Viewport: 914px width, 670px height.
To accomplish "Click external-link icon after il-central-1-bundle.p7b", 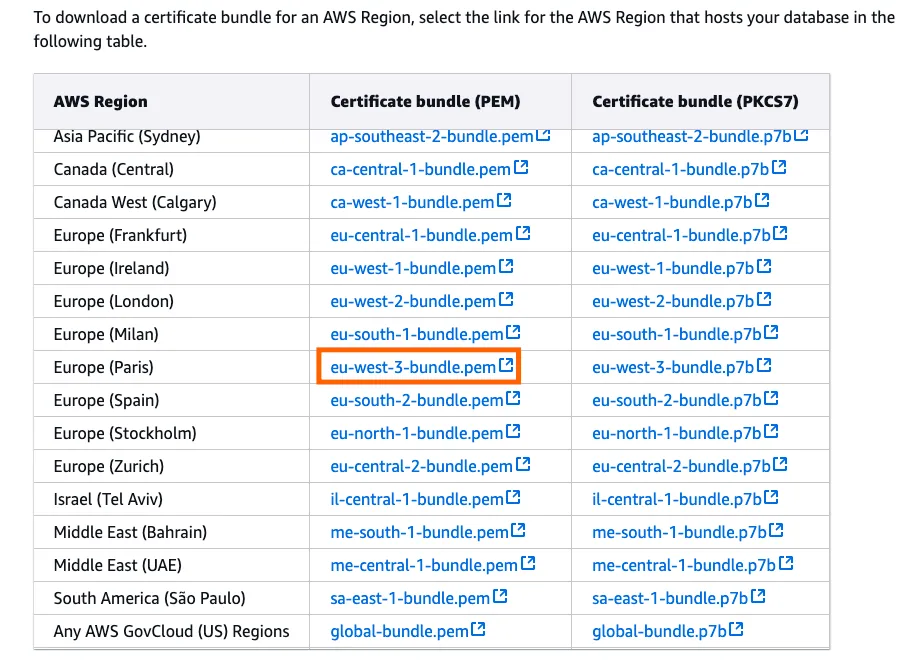I will click(771, 497).
